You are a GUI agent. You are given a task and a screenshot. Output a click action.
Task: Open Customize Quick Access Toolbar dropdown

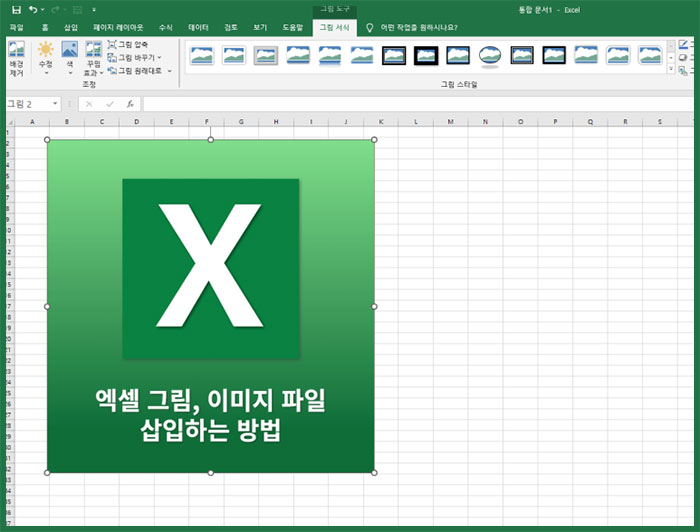94,9
